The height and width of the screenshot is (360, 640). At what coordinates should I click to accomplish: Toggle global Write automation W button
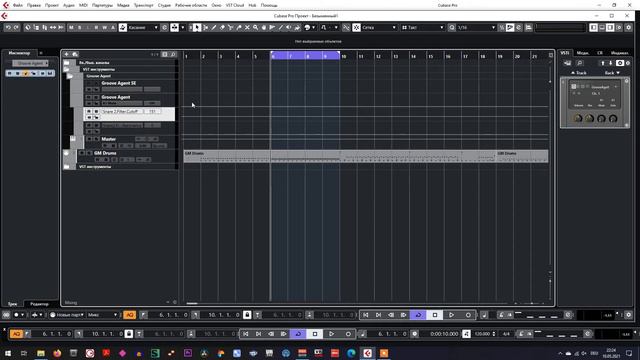104,27
